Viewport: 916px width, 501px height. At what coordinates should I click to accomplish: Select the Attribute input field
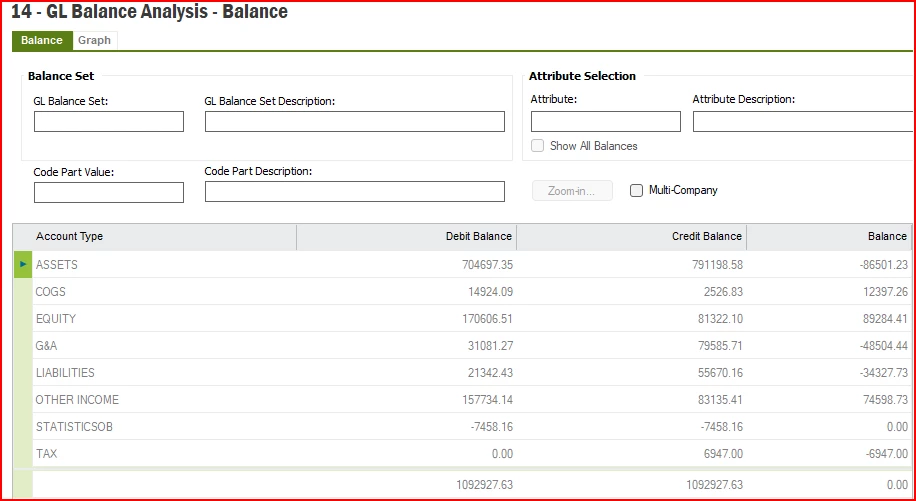click(x=606, y=121)
